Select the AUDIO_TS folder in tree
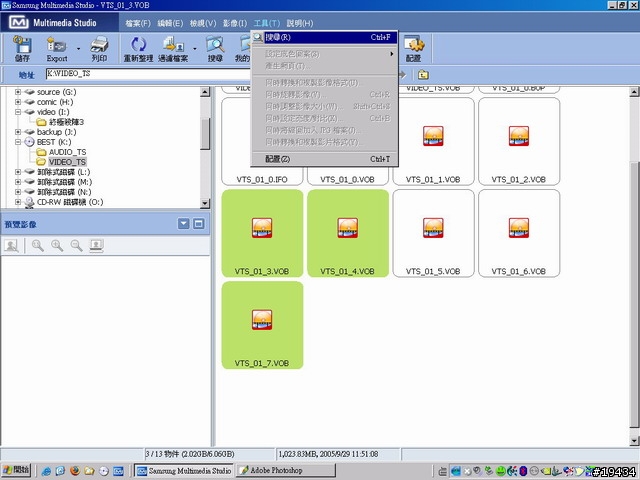This screenshot has height=480, width=640. coord(67,152)
